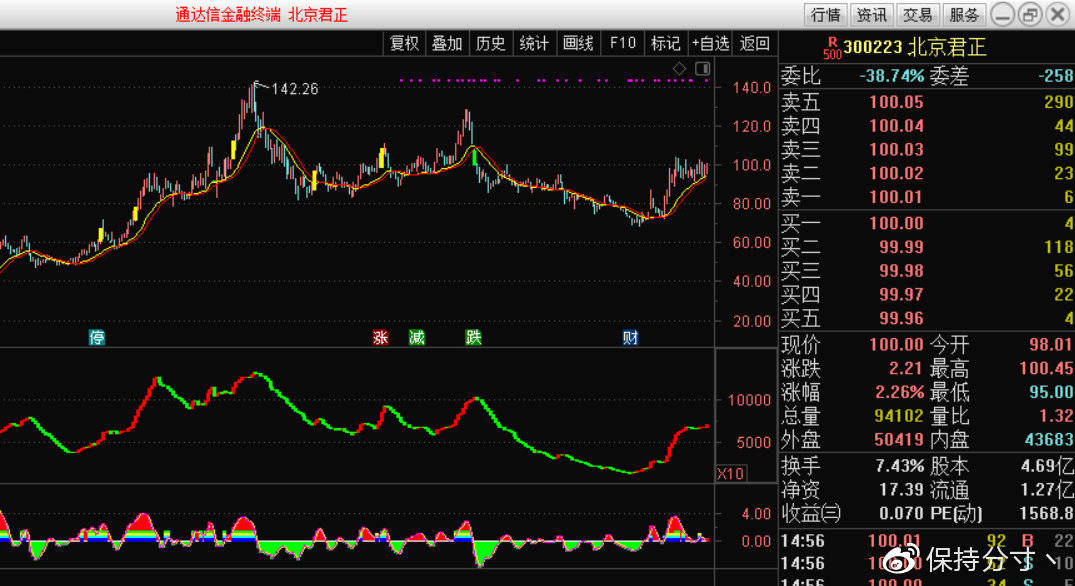Screen dimensions: 1075x586
Task: Add stock using +自选 button
Action: click(x=711, y=43)
